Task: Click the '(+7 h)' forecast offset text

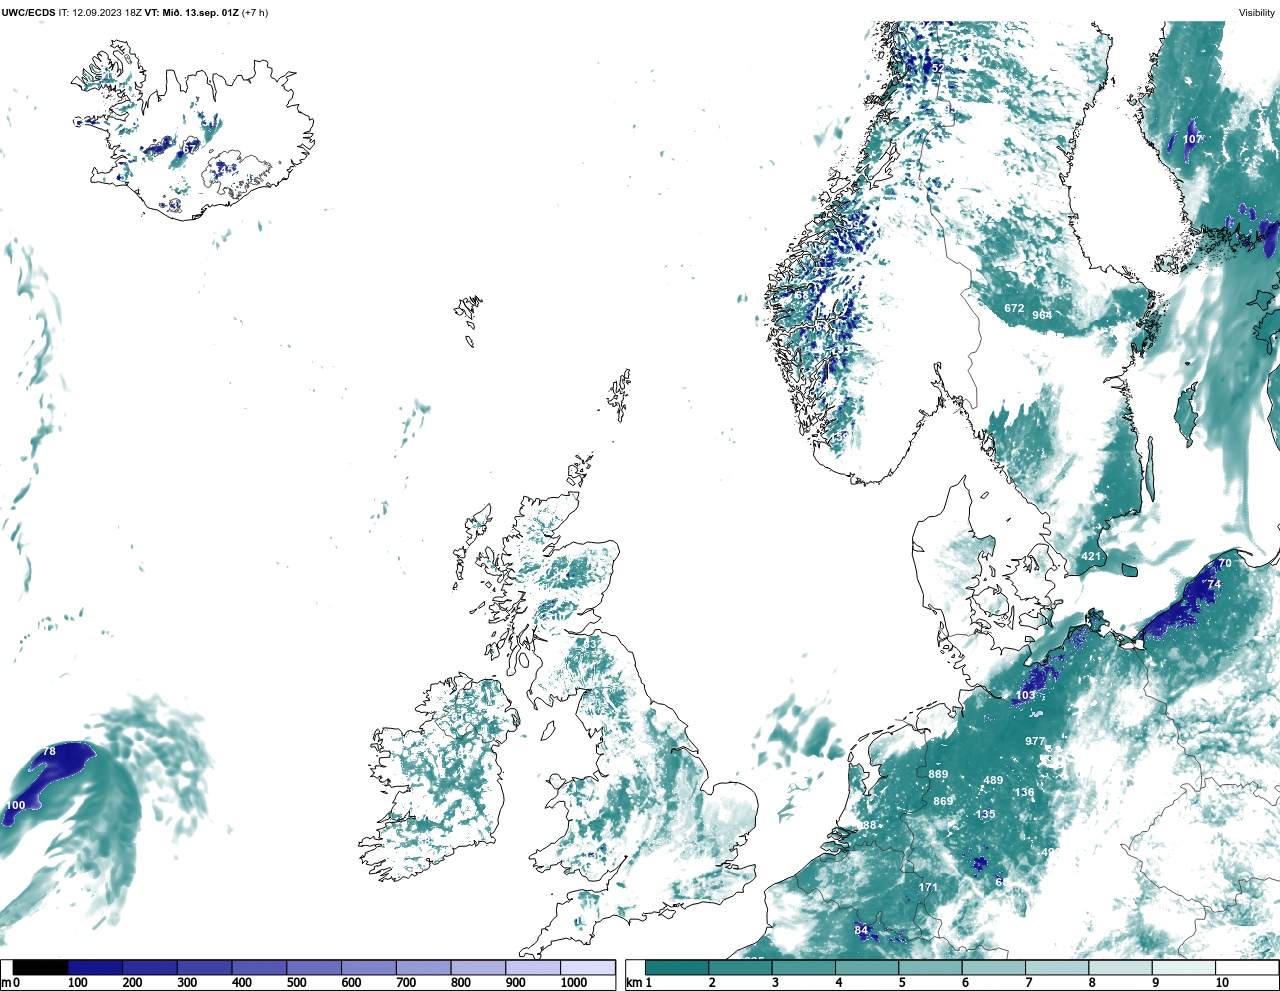Action: 255,13
